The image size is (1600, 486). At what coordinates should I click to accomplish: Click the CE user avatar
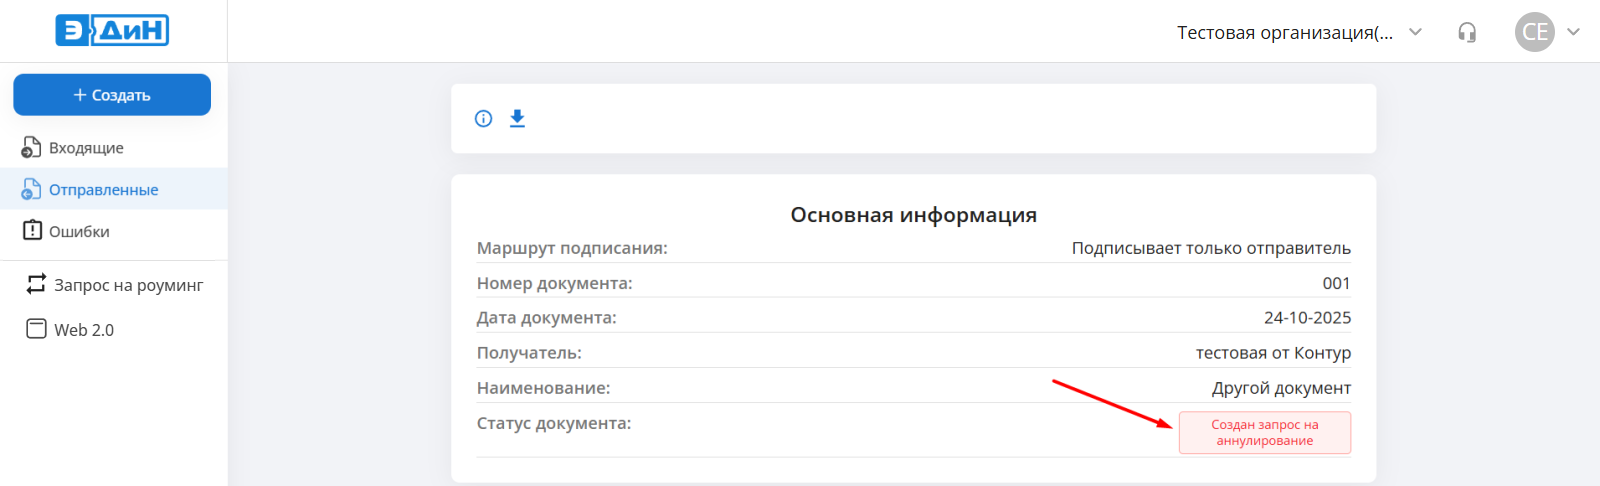coord(1534,32)
